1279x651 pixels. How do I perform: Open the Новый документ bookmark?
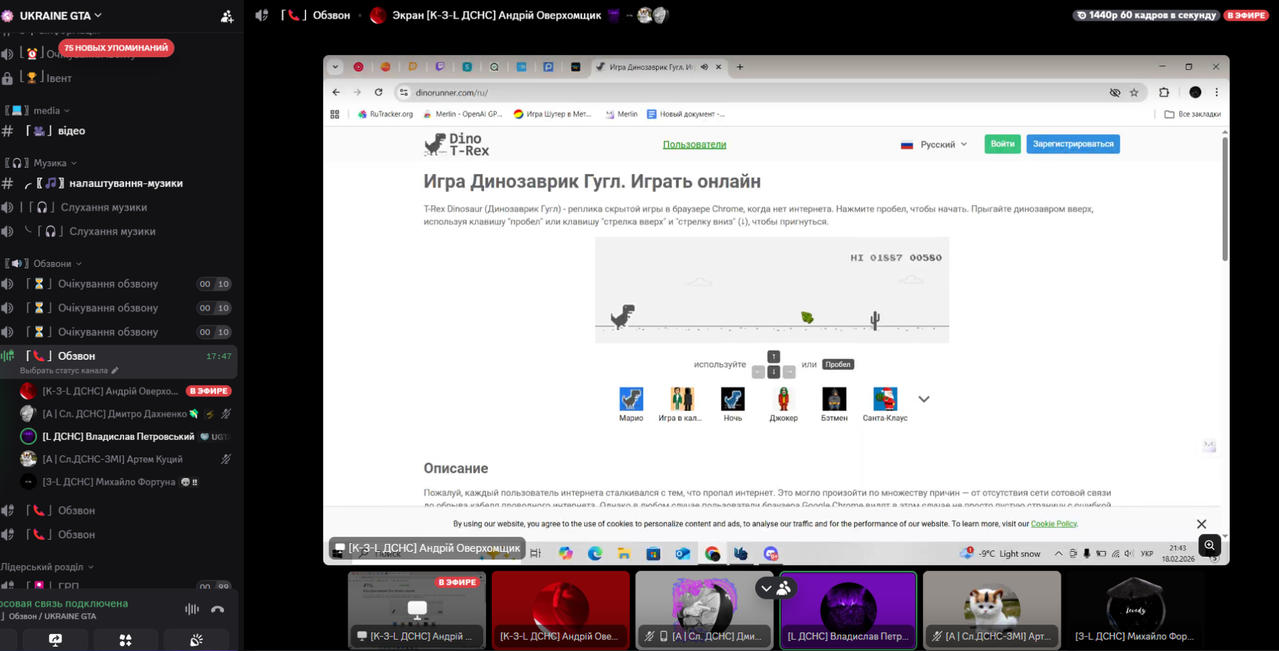686,115
